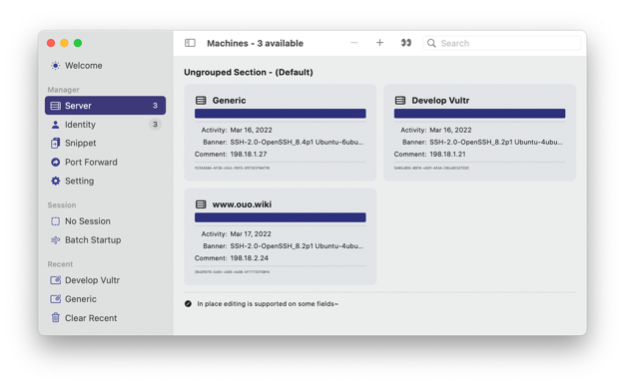The height and width of the screenshot is (390, 625).
Task: Click the No Session dashed square icon
Action: click(x=55, y=221)
